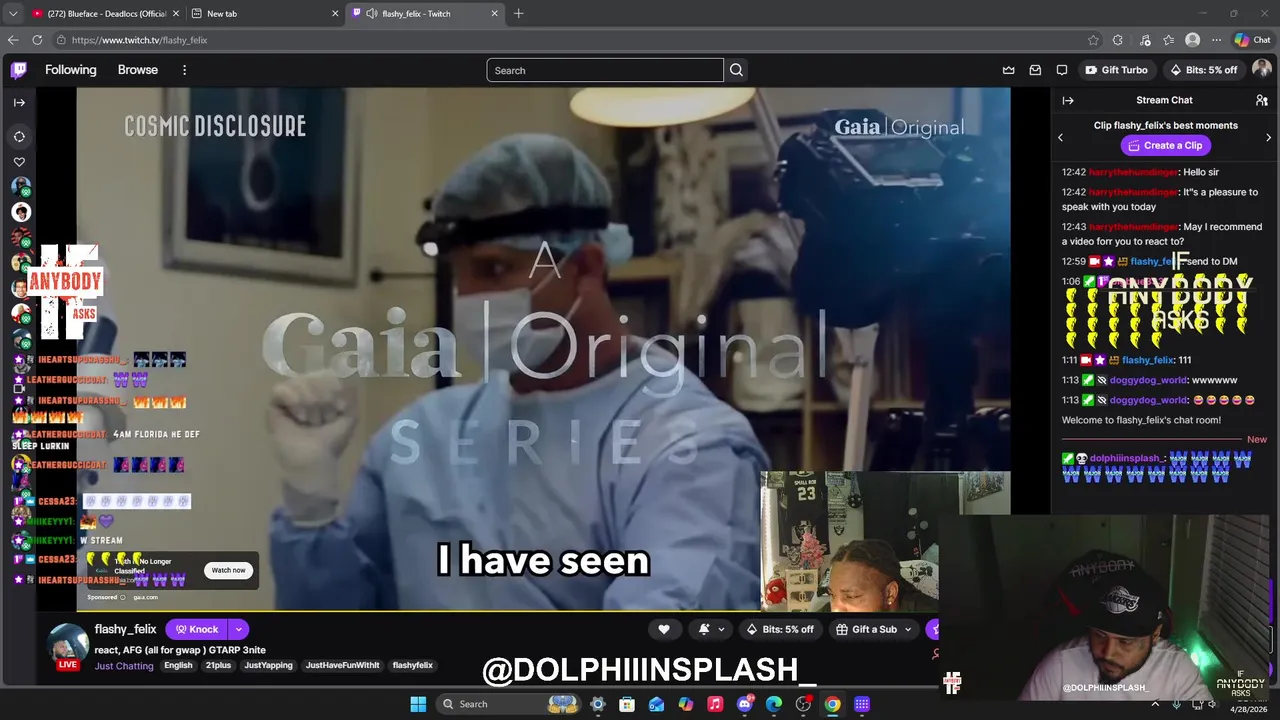Open user avatar menu on Twitch
This screenshot has width=1280, height=720.
[x=1262, y=69]
